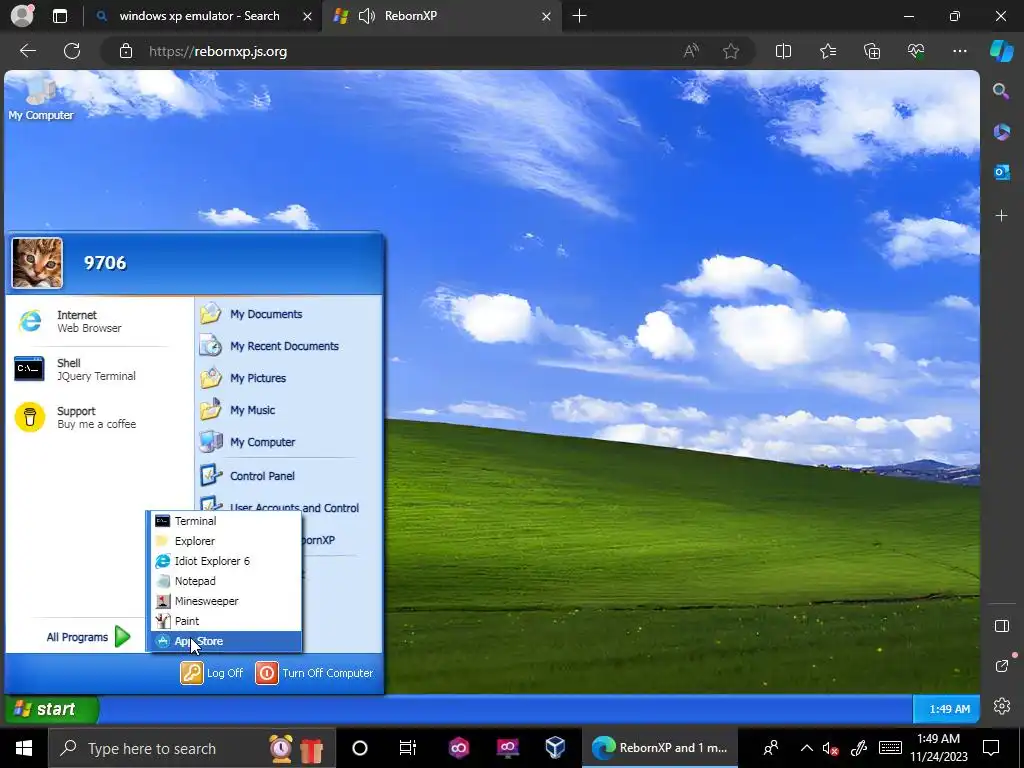Image resolution: width=1024 pixels, height=768 pixels.
Task: Show hidden system tray icons
Action: [x=807, y=748]
